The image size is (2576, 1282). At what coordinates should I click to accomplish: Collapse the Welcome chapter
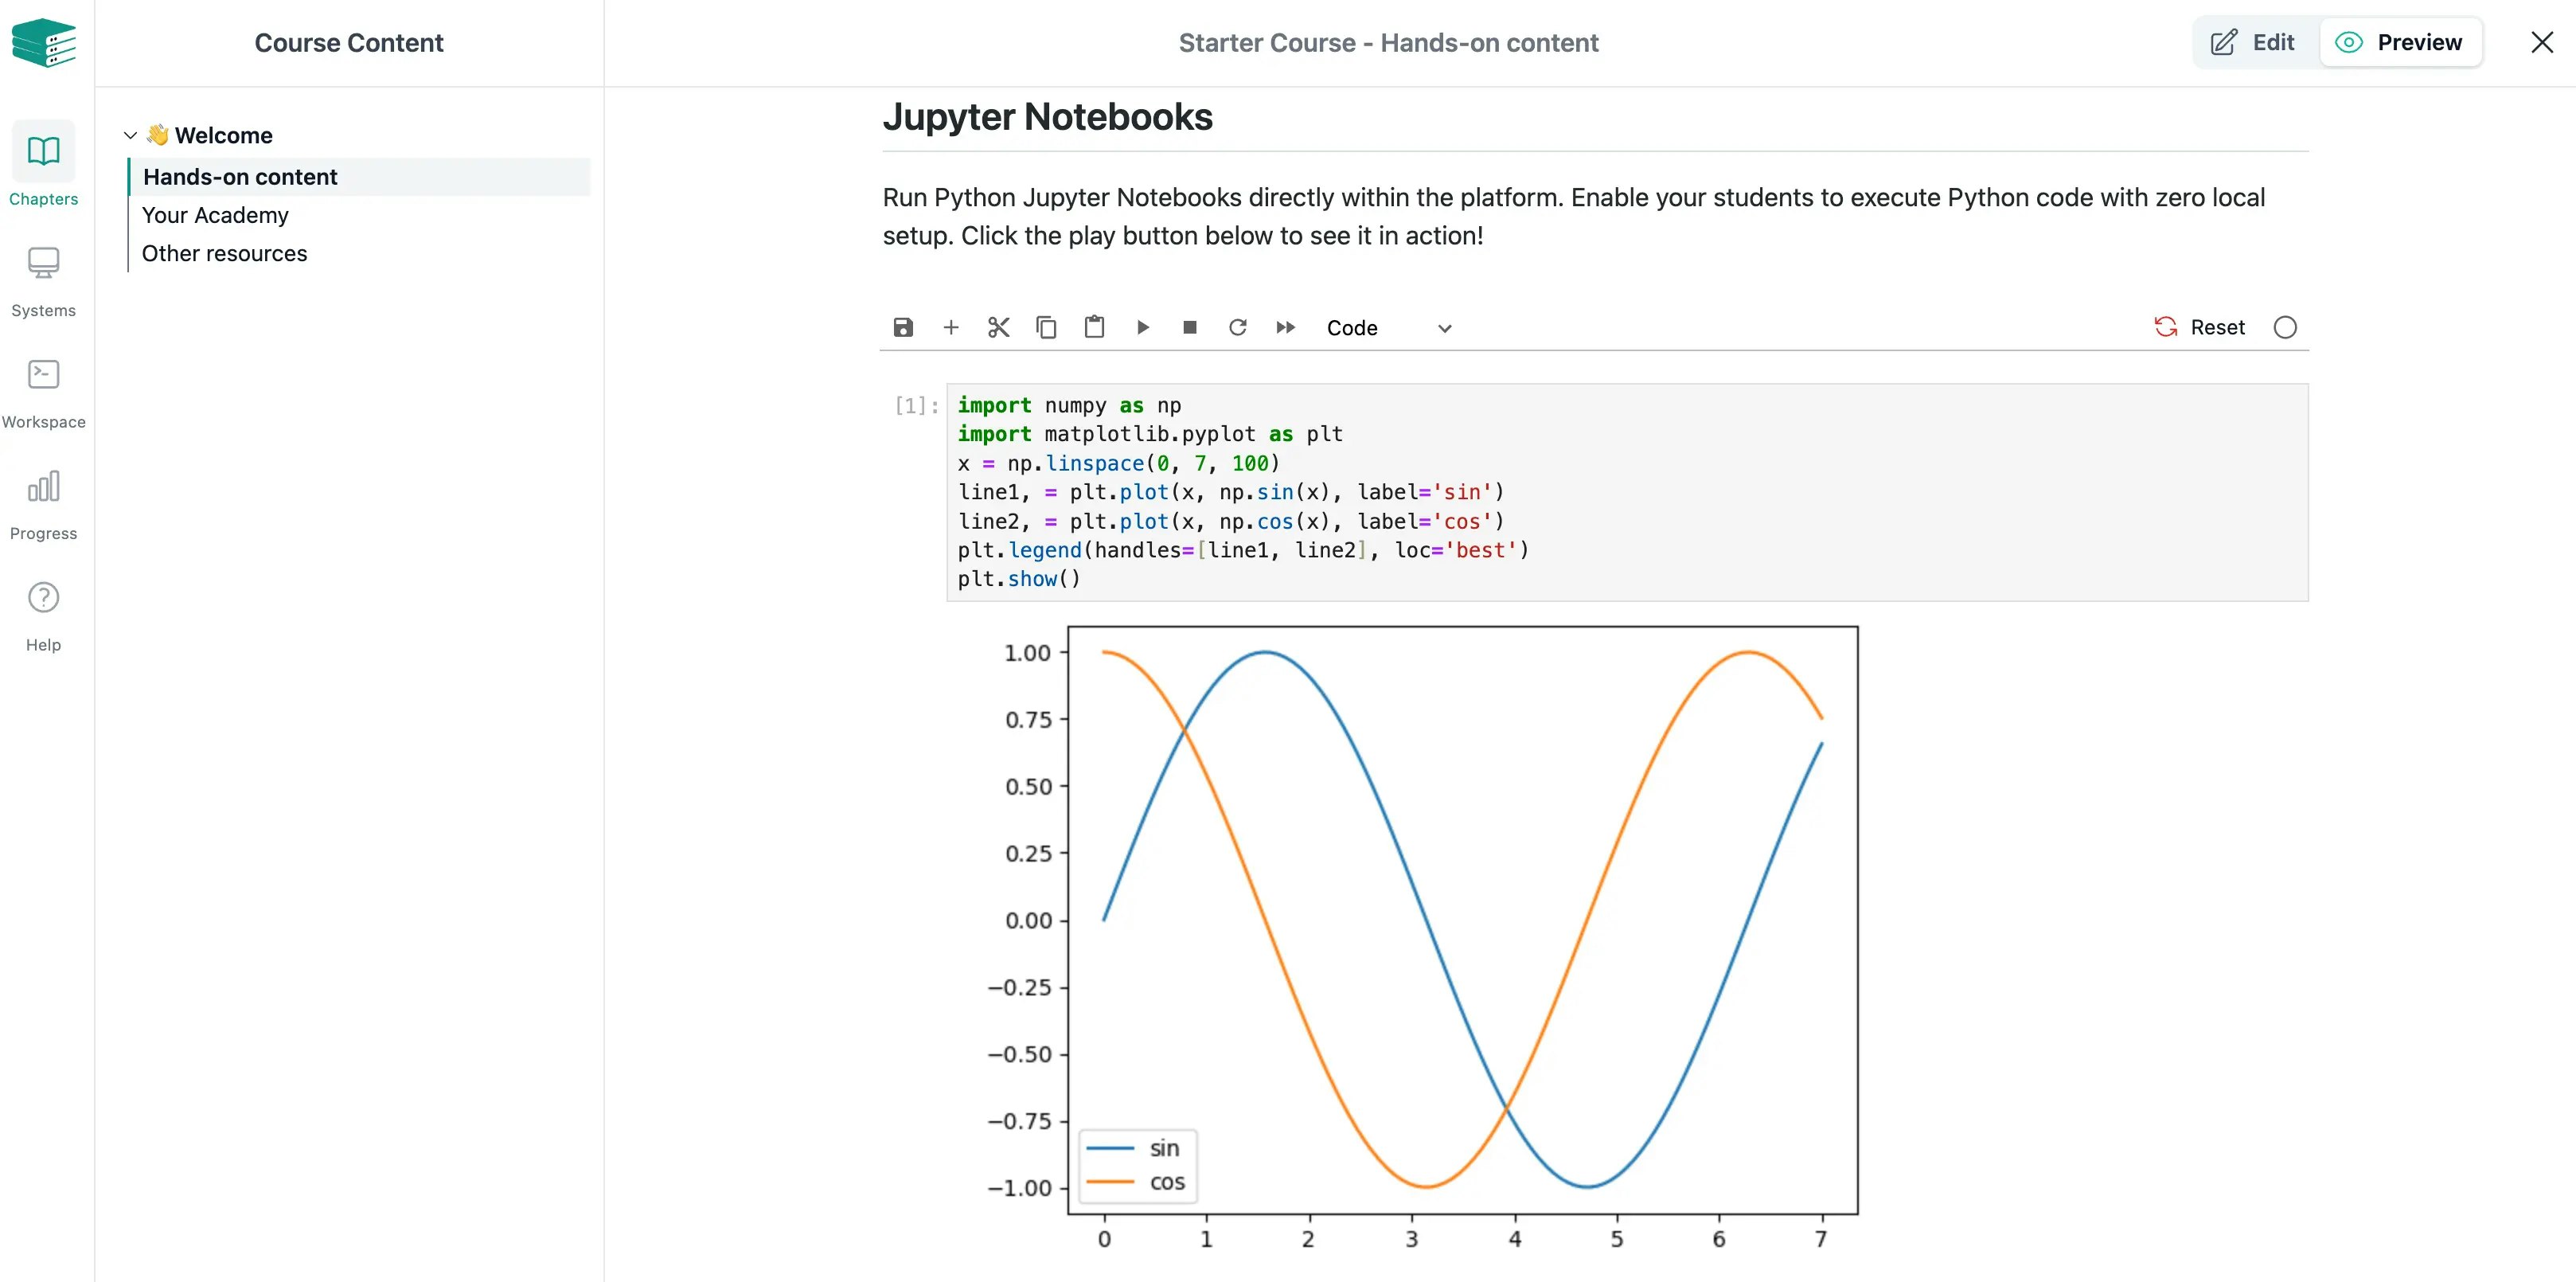(x=130, y=135)
